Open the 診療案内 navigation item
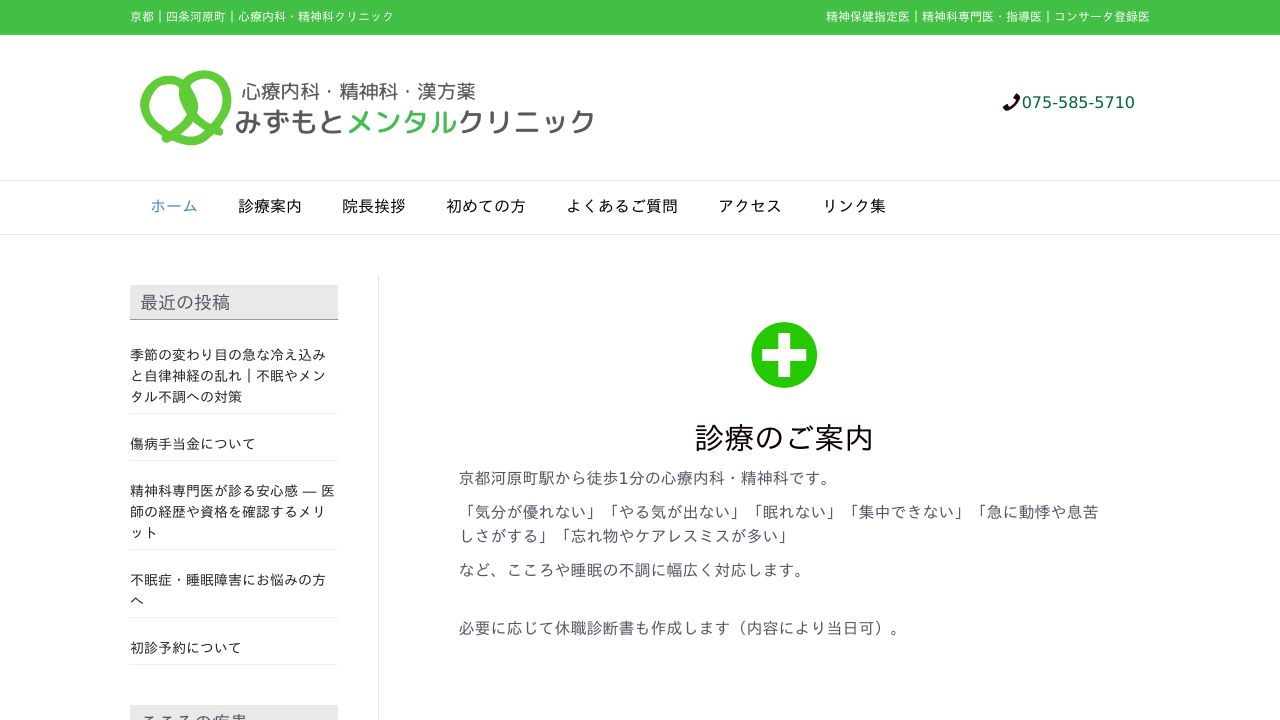This screenshot has height=720, width=1280. pyautogui.click(x=270, y=207)
